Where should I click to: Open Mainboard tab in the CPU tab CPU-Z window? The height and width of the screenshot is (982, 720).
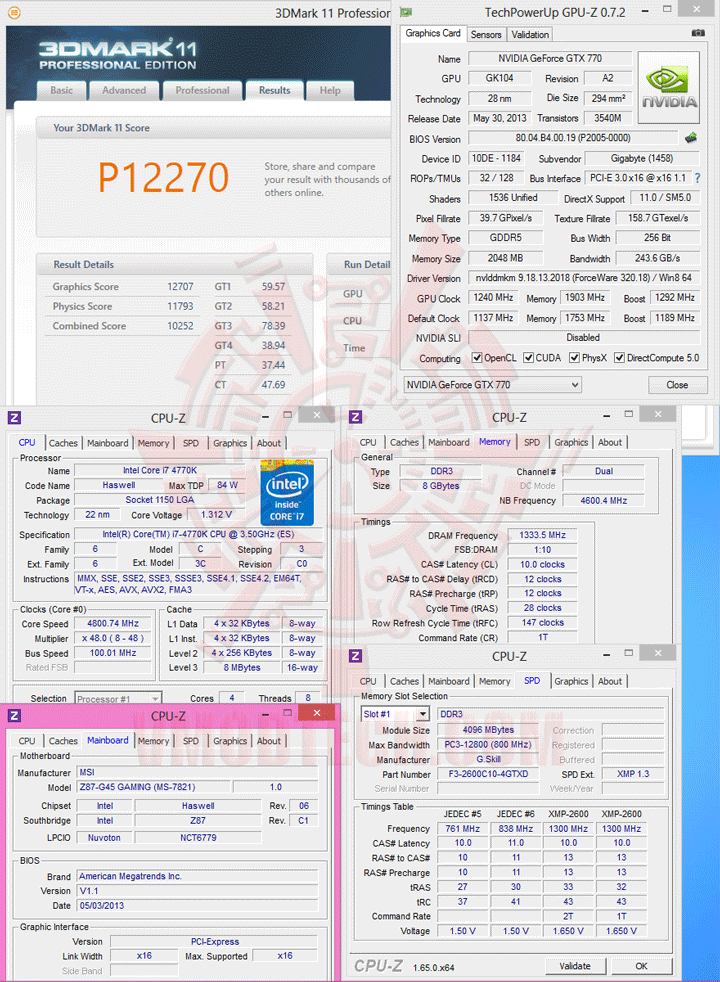tap(108, 443)
